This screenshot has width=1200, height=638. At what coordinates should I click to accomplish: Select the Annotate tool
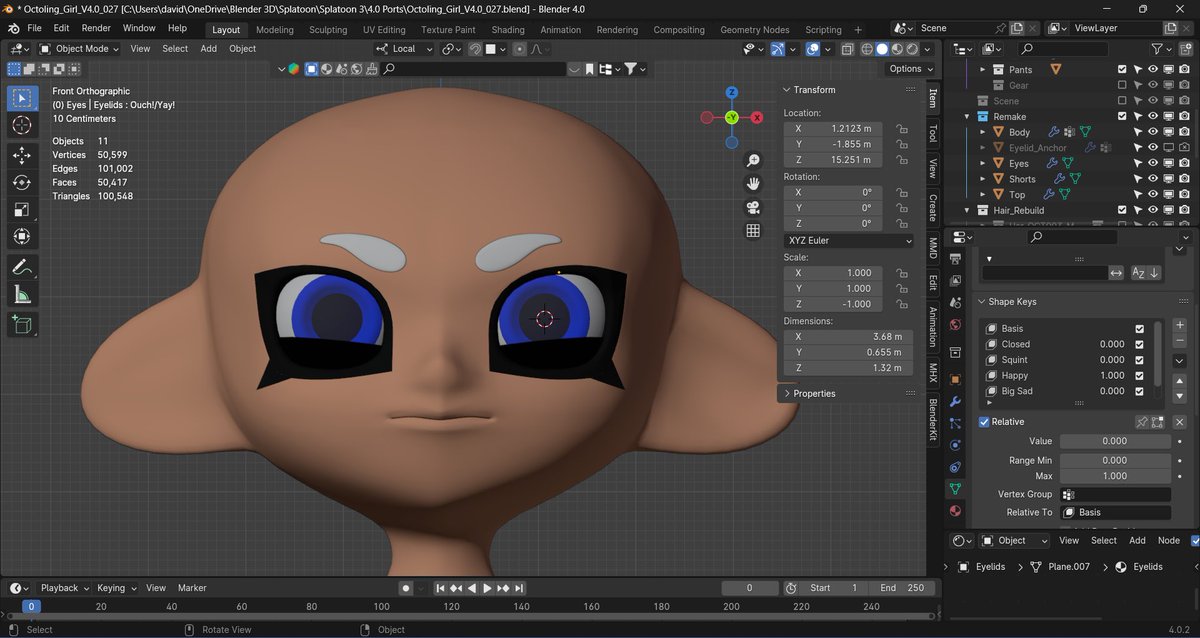click(x=22, y=267)
